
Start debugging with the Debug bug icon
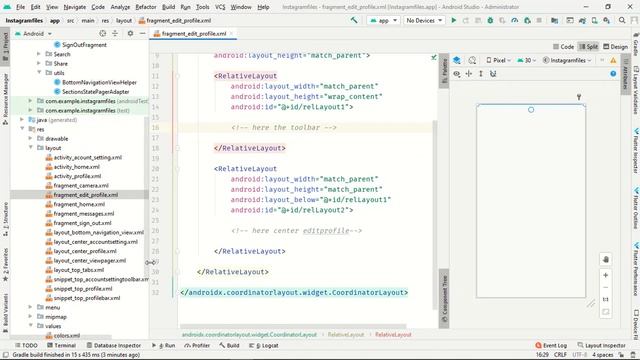pos(490,20)
